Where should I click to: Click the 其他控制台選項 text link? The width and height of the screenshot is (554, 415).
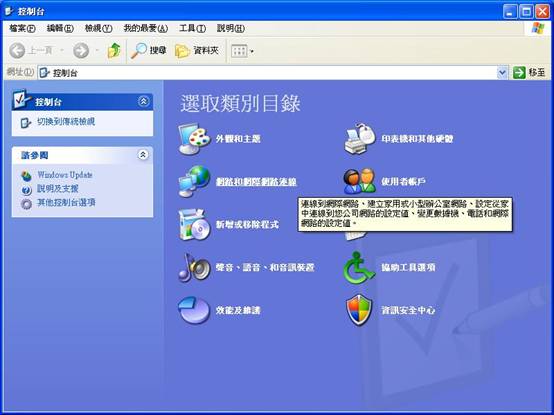pyautogui.click(x=66, y=203)
